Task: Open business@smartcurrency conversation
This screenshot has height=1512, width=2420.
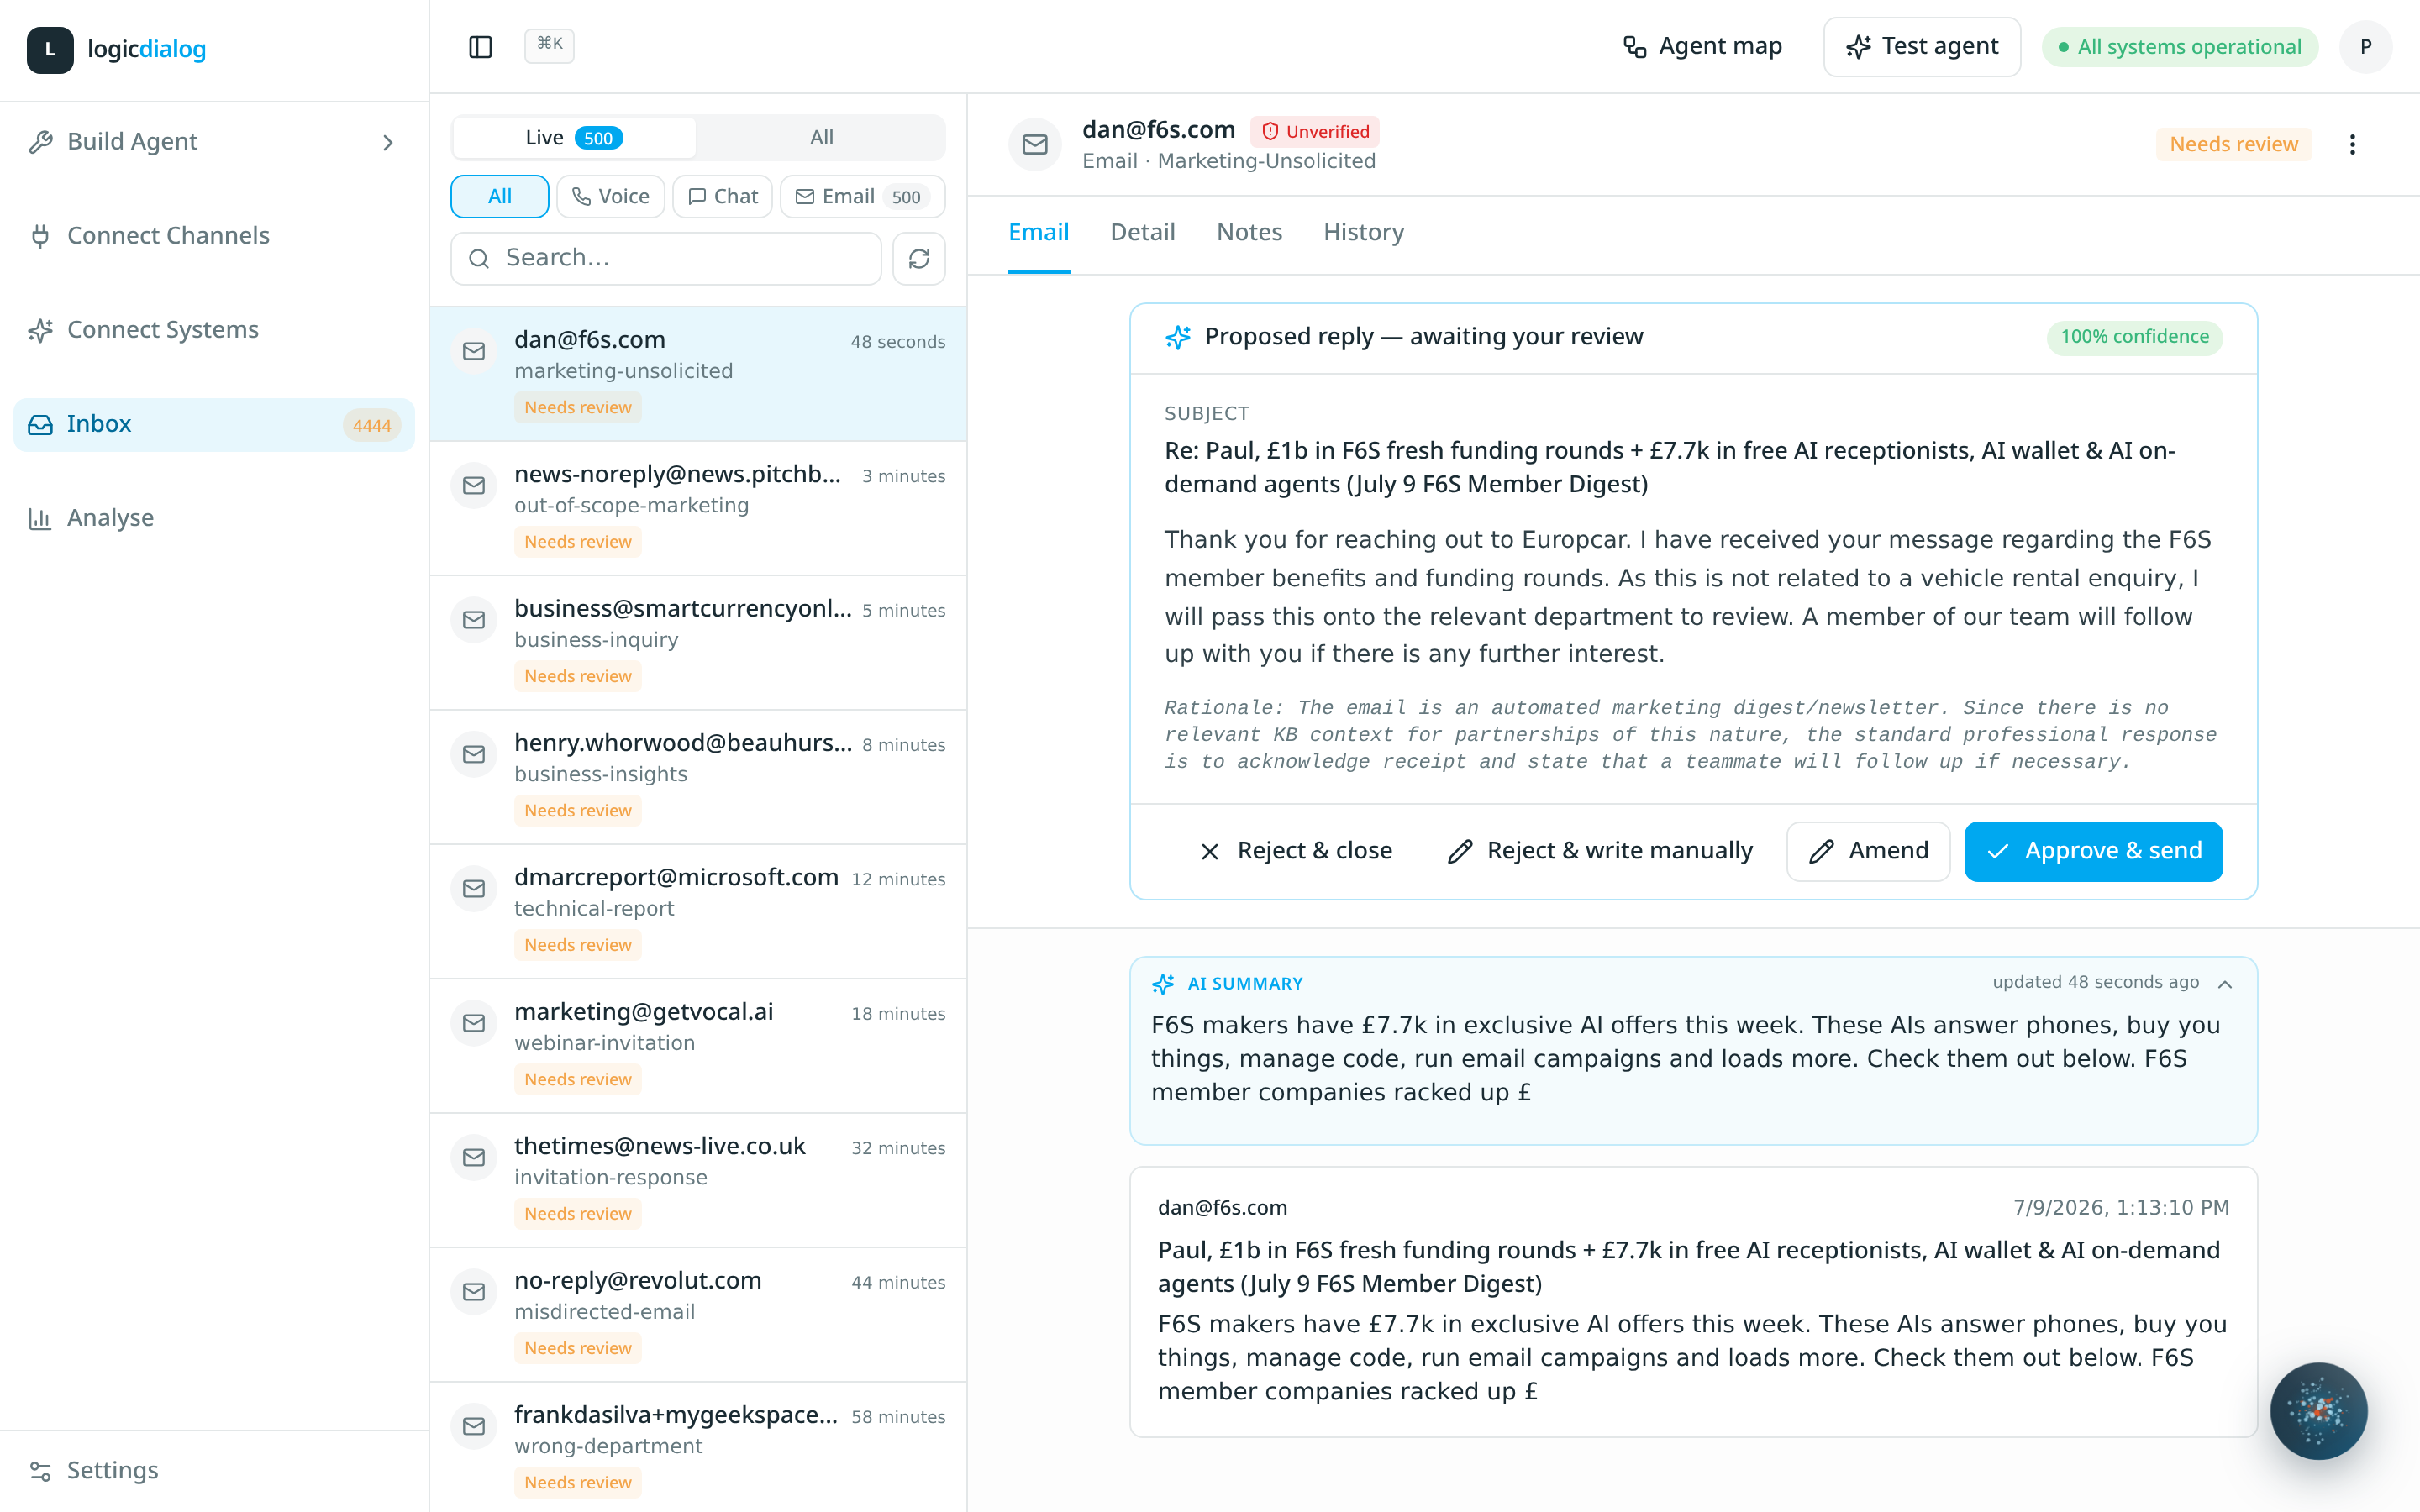Action: [x=698, y=643]
